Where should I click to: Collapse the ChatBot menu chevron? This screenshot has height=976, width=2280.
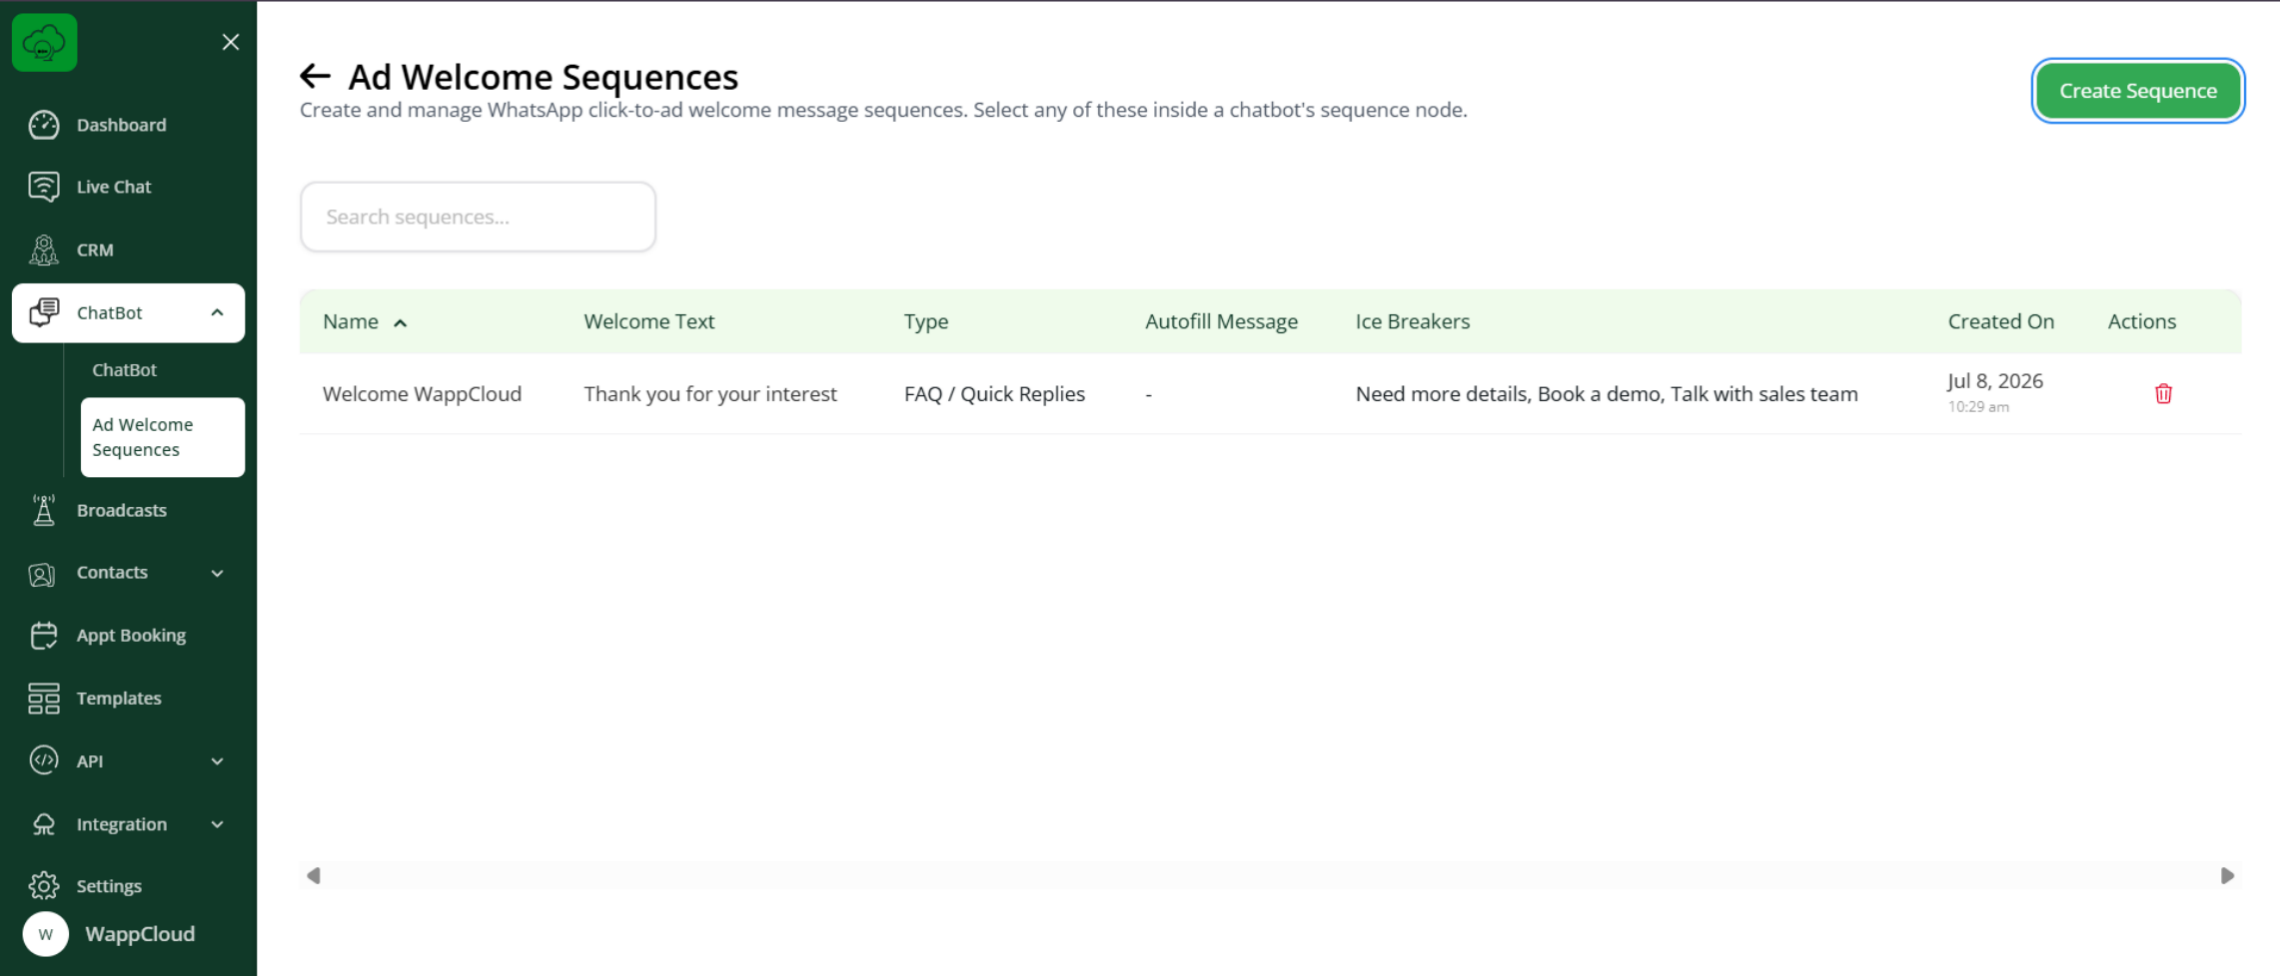tap(217, 313)
